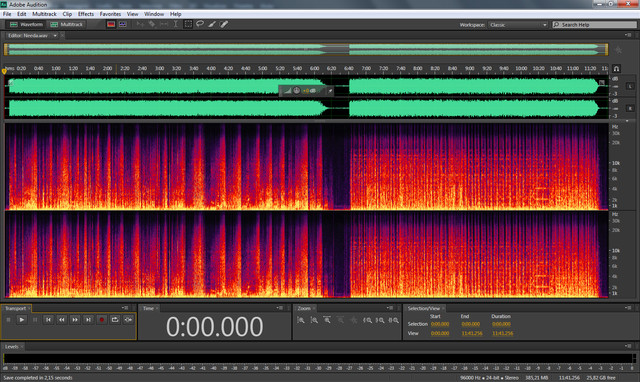Click the Fast Forward button

point(75,320)
